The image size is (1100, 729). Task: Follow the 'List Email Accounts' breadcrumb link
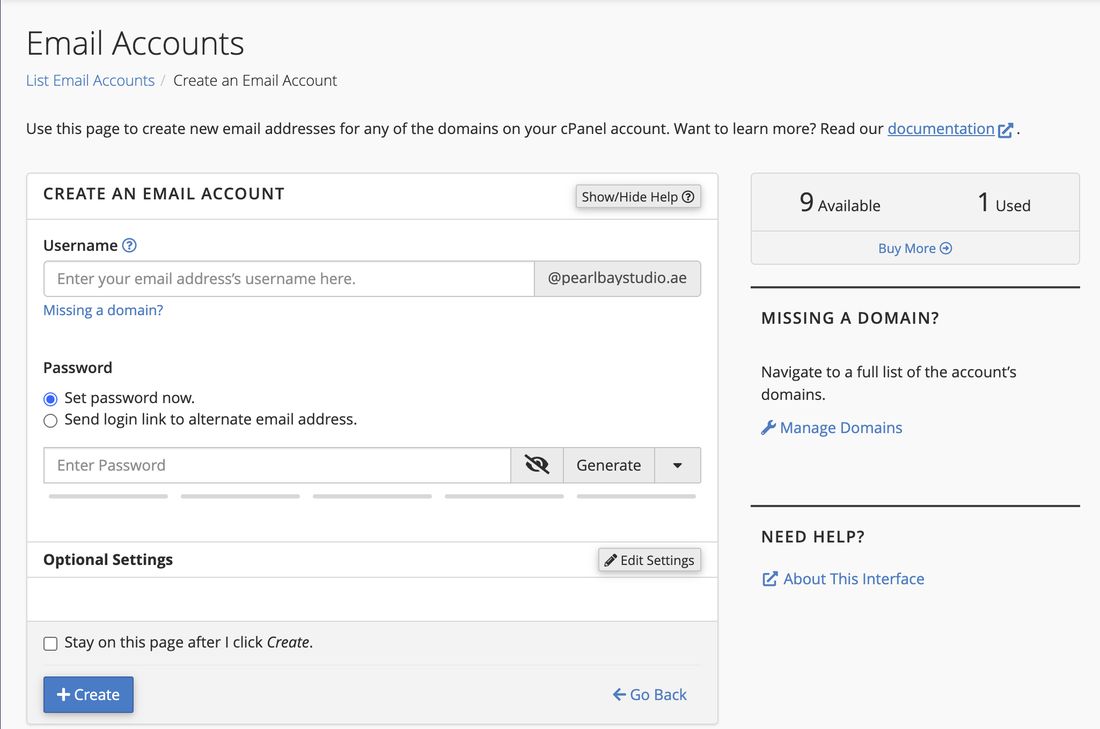tap(90, 81)
